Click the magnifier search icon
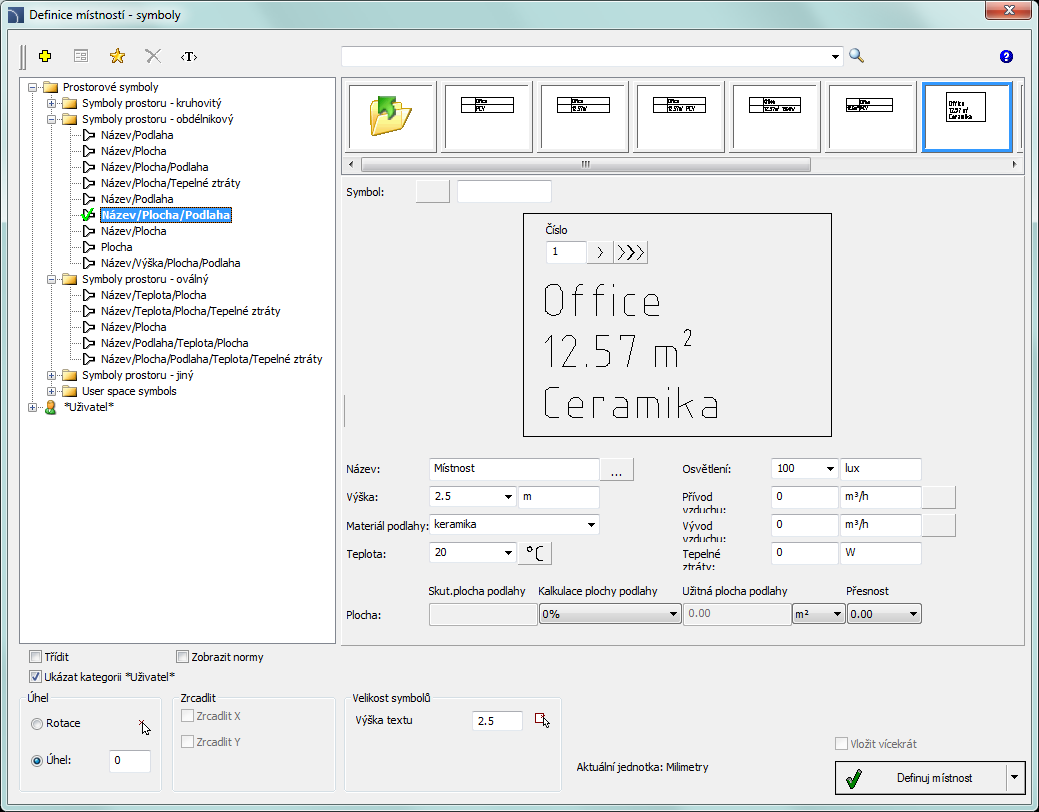The height and width of the screenshot is (812, 1039). tap(856, 56)
